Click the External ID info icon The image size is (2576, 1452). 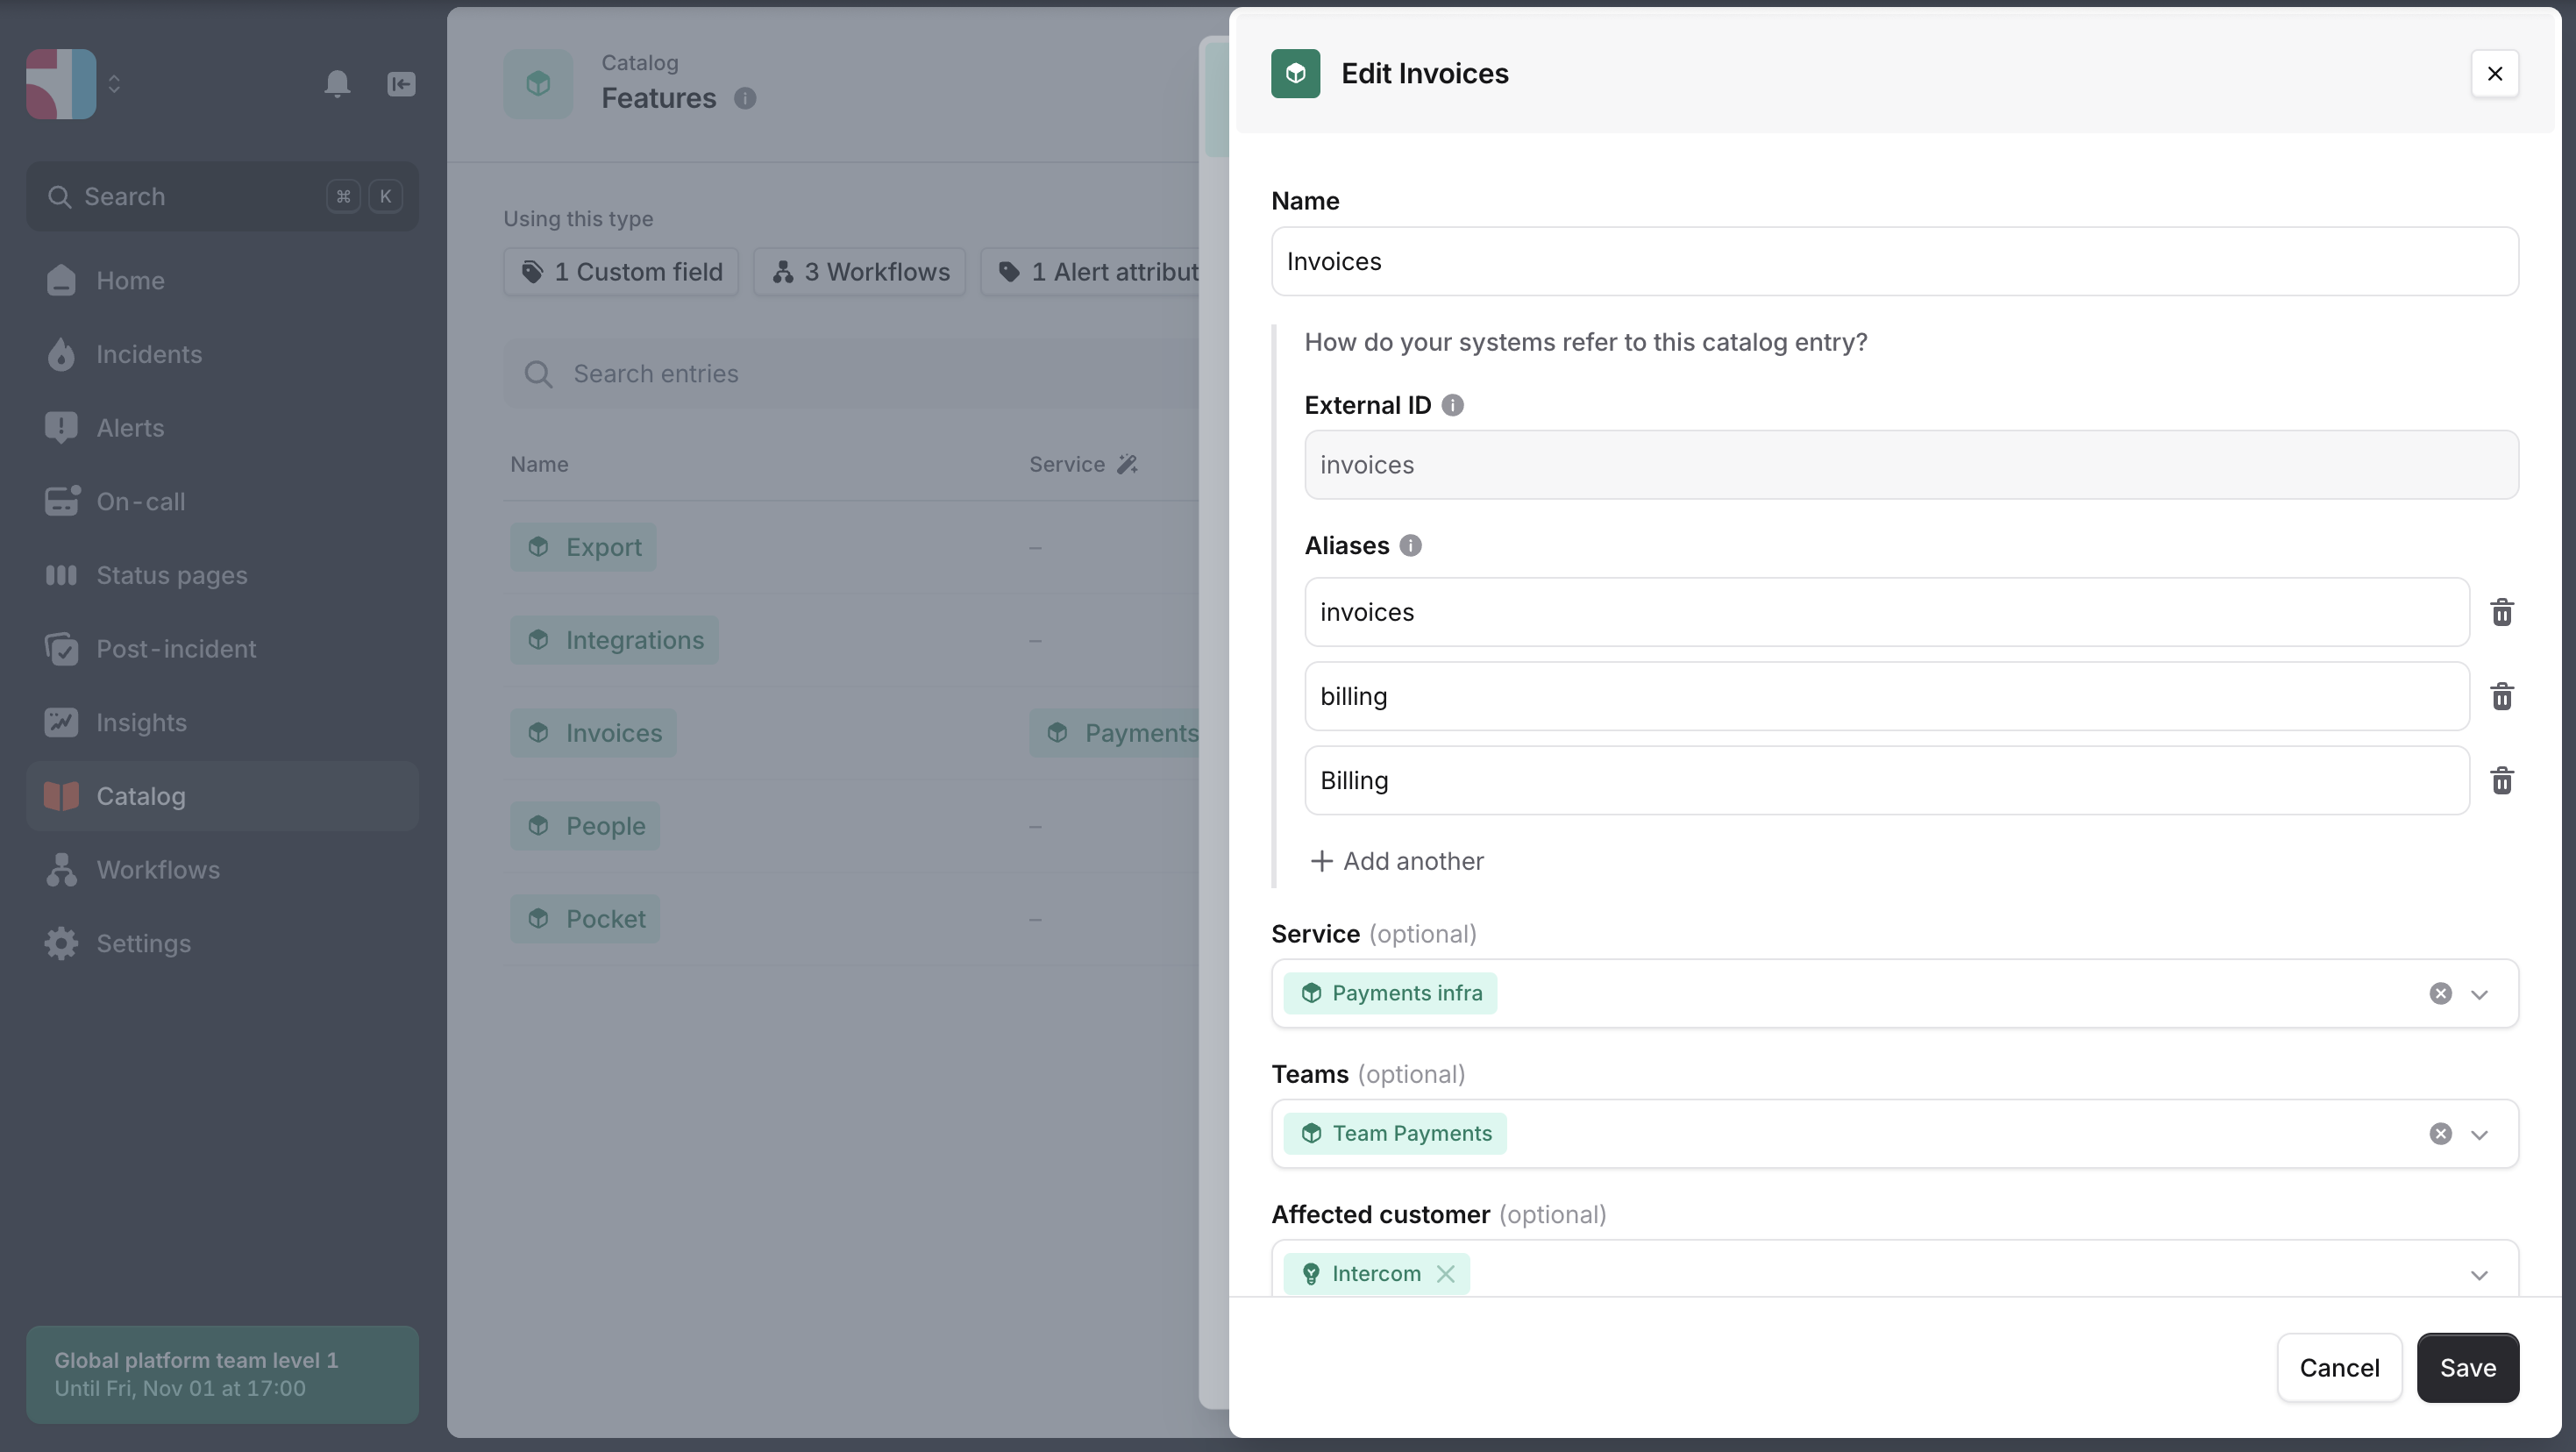(x=1452, y=405)
